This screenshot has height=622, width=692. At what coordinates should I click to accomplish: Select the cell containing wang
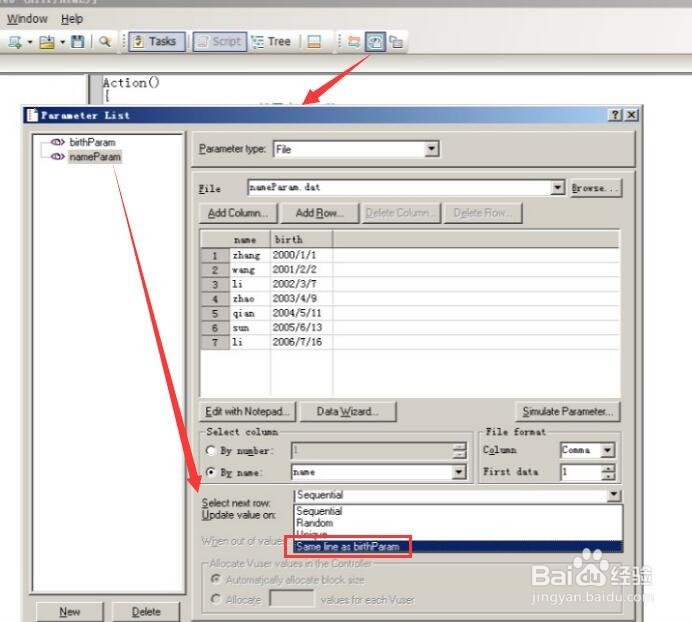(250, 270)
